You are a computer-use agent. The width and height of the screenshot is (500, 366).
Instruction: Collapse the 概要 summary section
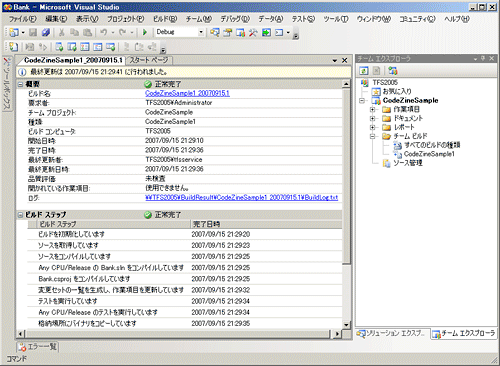point(21,84)
